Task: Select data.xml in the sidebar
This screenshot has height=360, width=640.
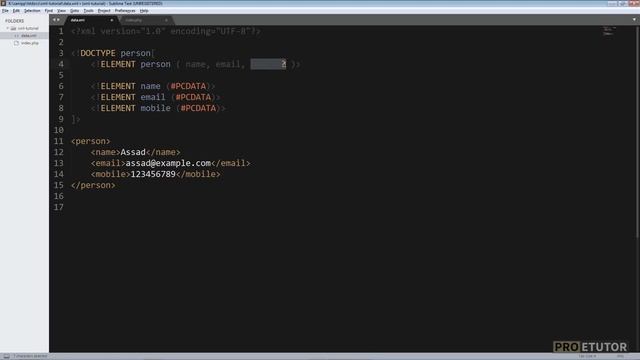Action: [x=29, y=36]
